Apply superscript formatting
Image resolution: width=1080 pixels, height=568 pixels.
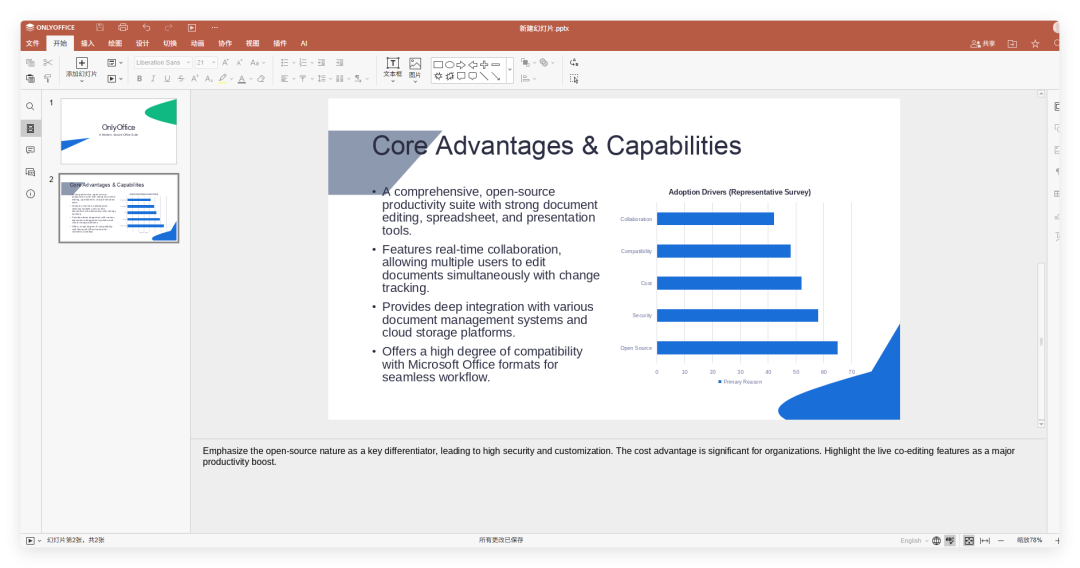click(x=195, y=78)
